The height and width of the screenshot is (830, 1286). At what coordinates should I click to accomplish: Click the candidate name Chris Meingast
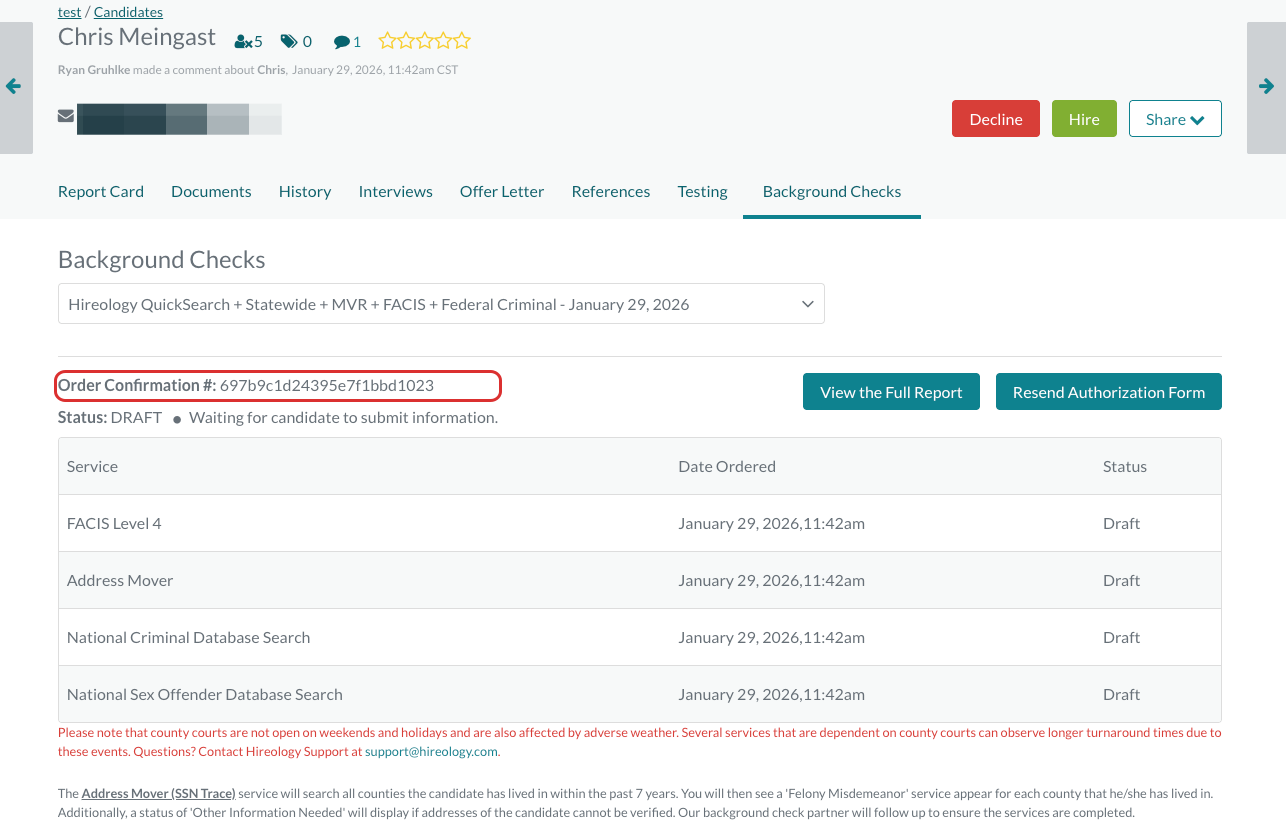pos(137,37)
